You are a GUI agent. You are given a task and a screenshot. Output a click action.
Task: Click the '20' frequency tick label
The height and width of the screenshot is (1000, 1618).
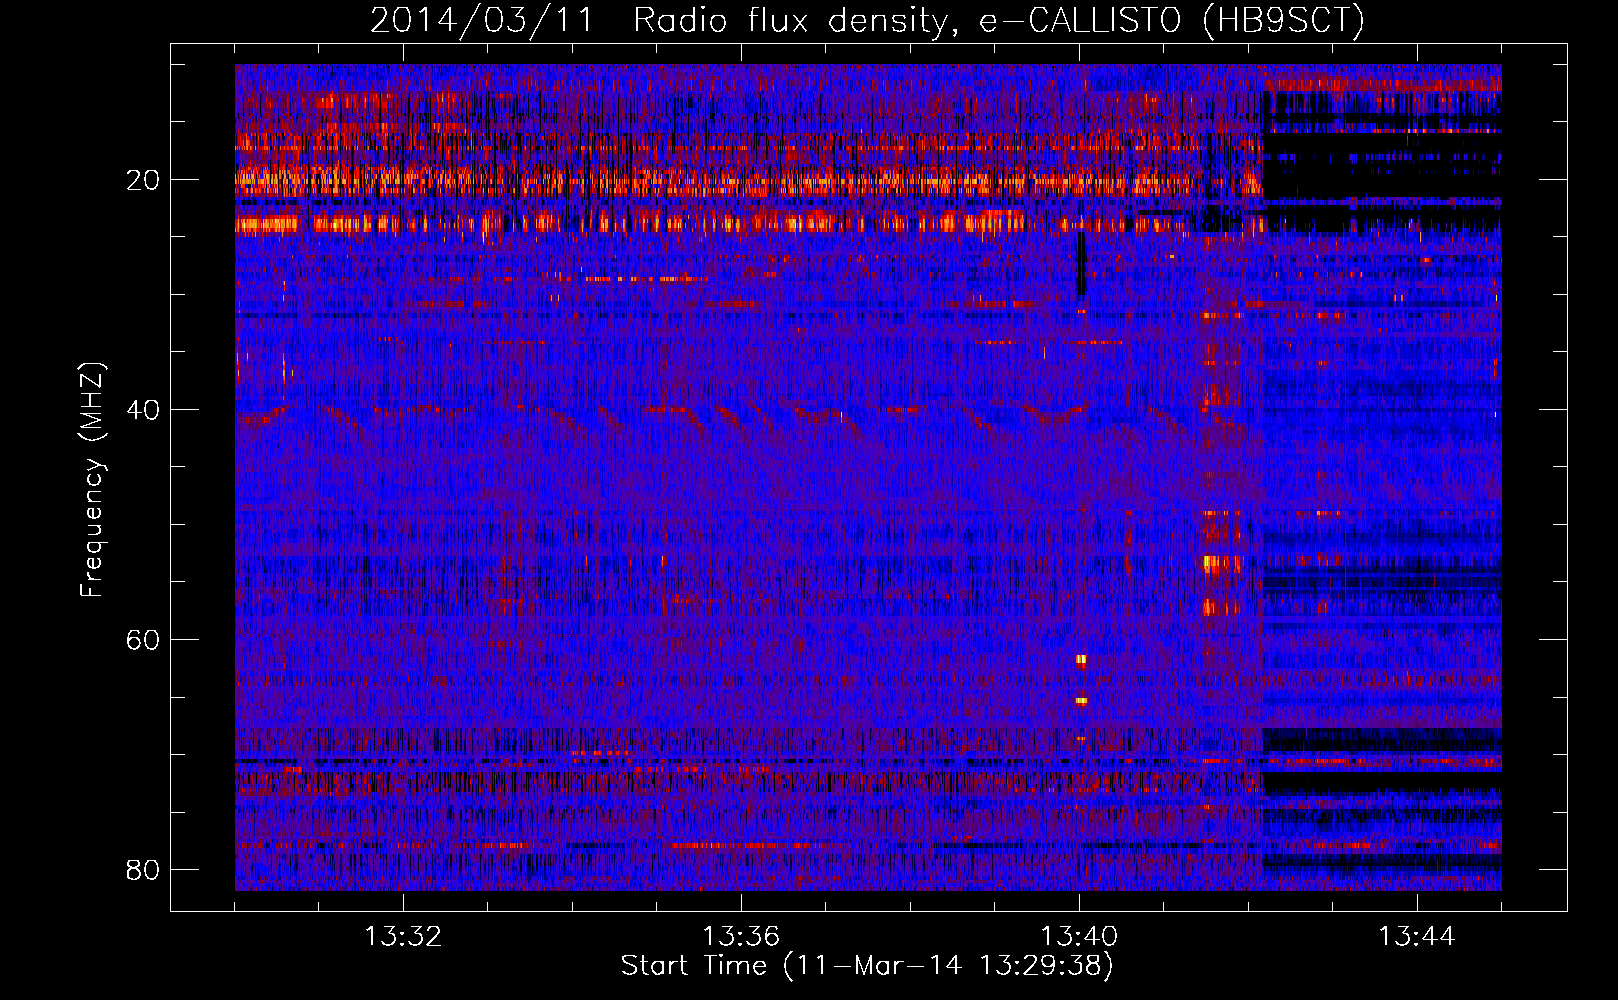143,180
